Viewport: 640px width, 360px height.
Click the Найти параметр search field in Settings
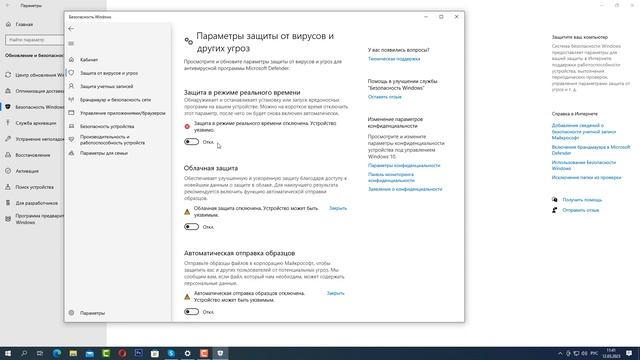35,40
